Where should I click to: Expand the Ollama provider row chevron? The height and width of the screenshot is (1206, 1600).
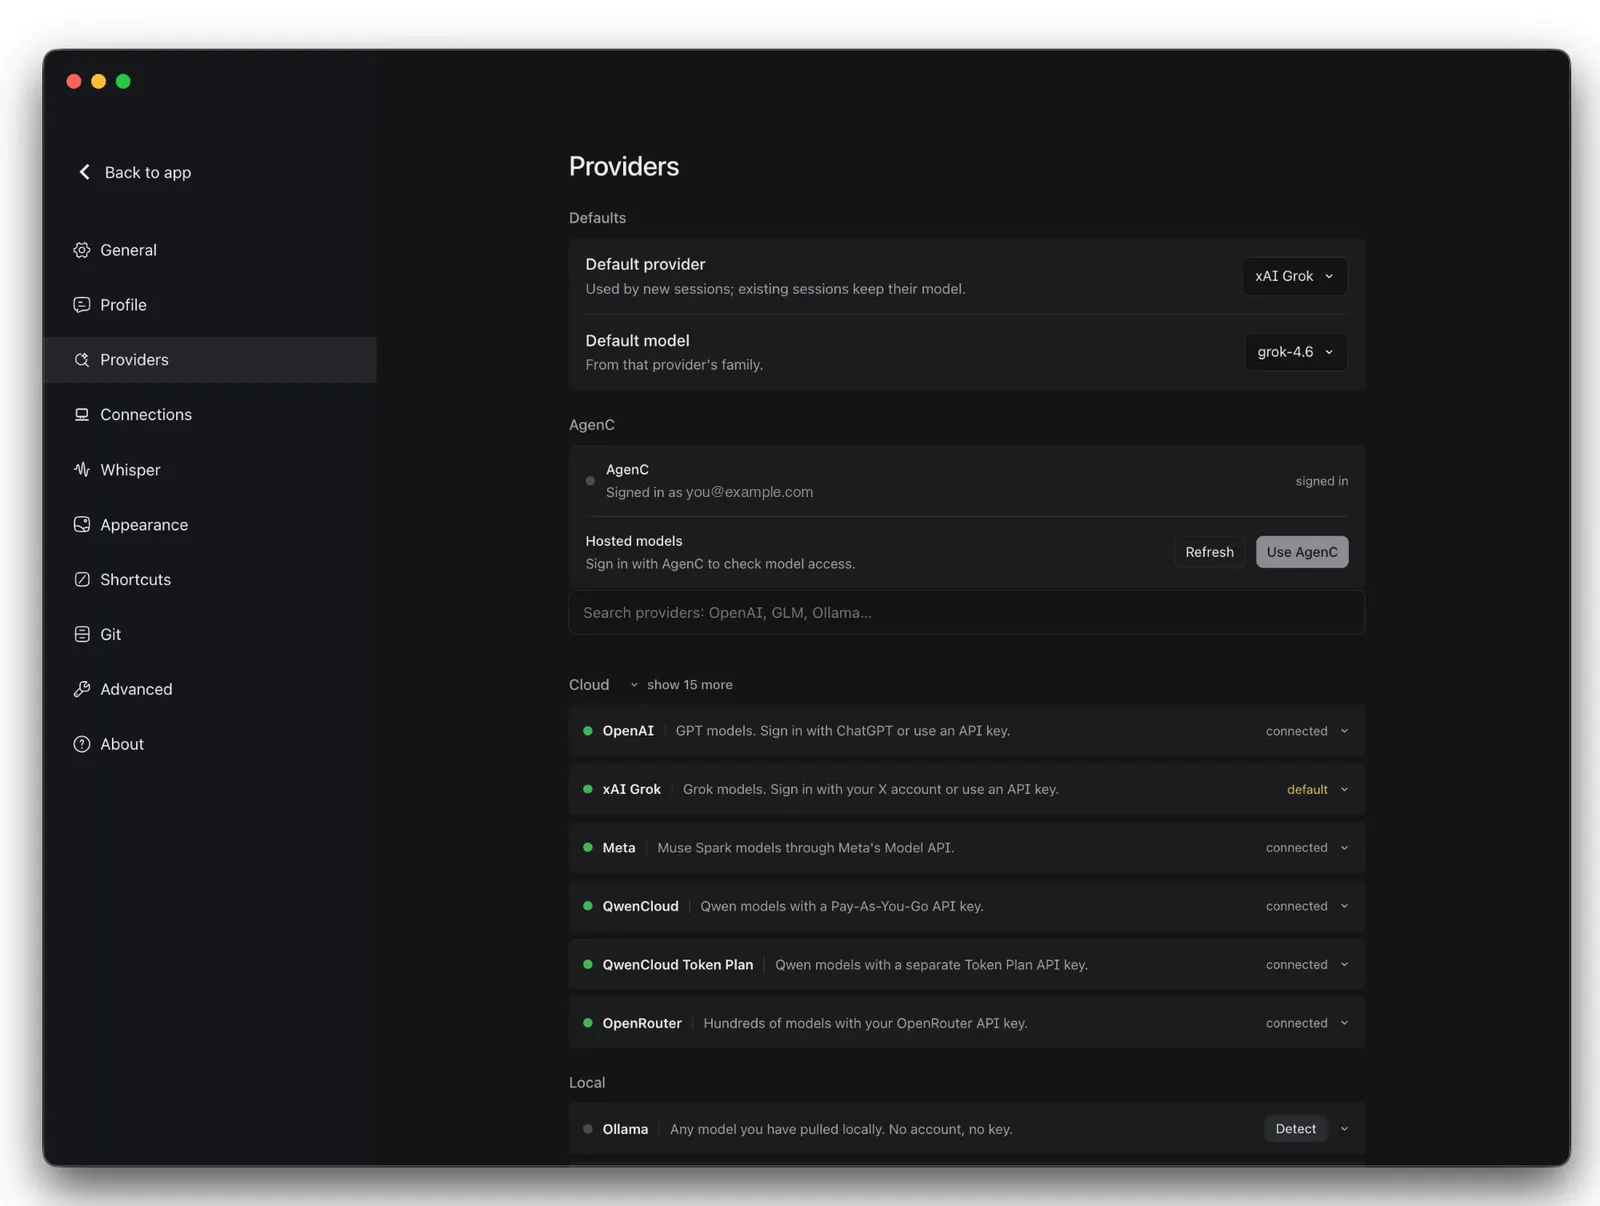[x=1344, y=1129]
